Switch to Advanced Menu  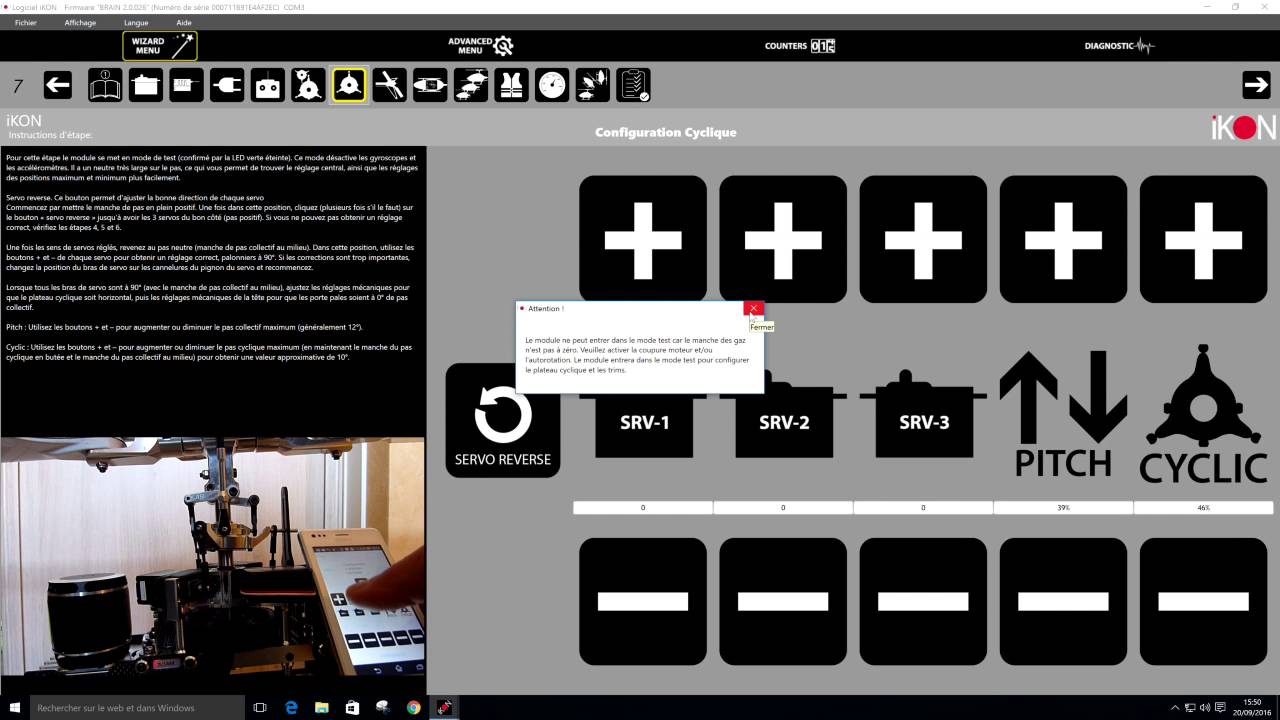pos(480,46)
